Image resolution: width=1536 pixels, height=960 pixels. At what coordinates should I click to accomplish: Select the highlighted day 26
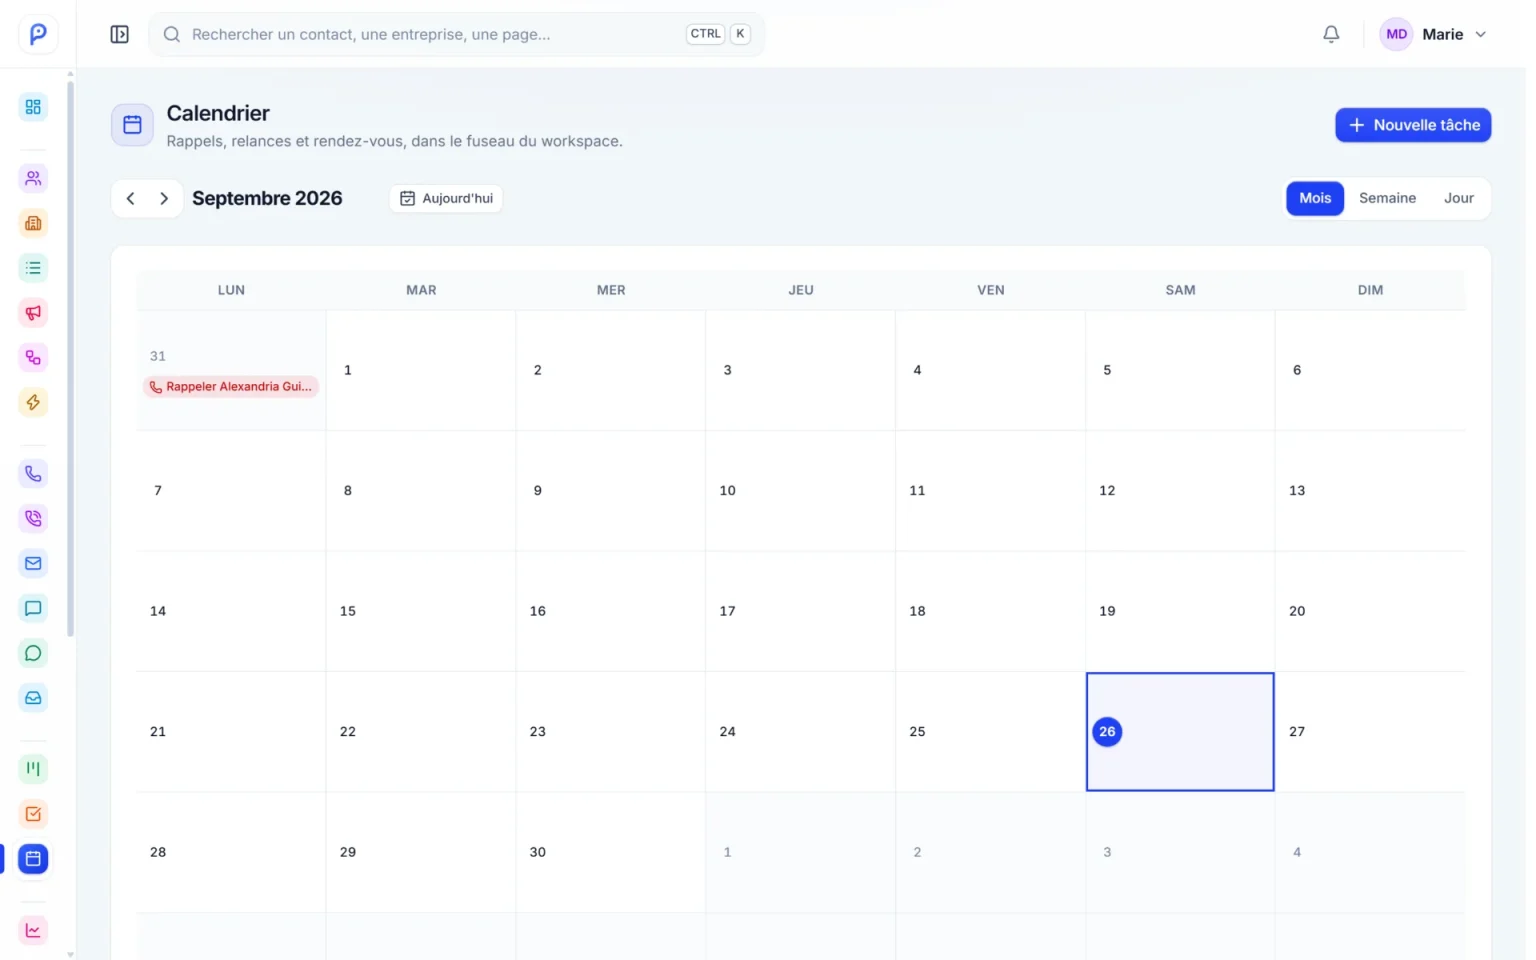point(1180,732)
